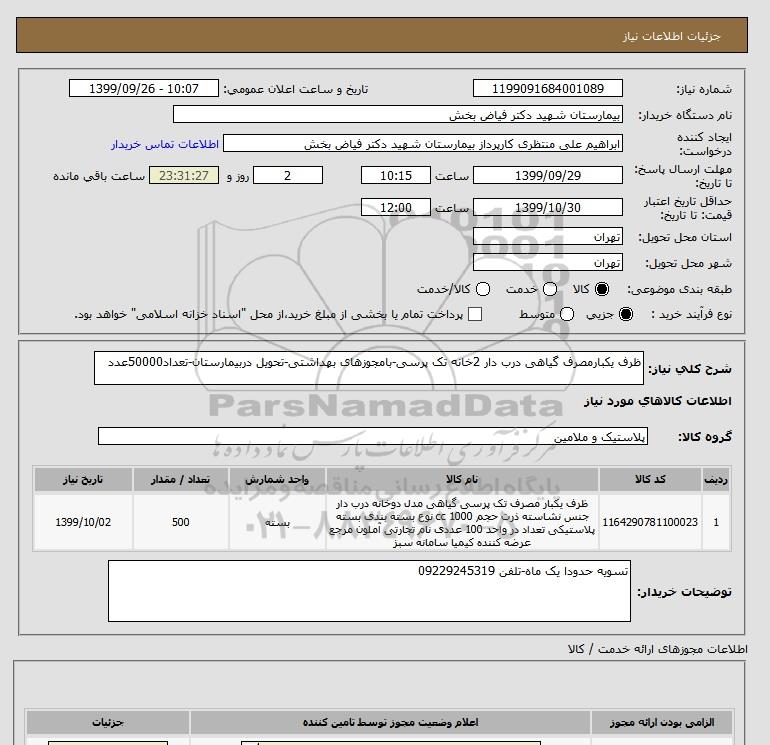This screenshot has height=745, width=770.
Task: Click the remaining time countdown 23:31:27
Action: pos(184,175)
